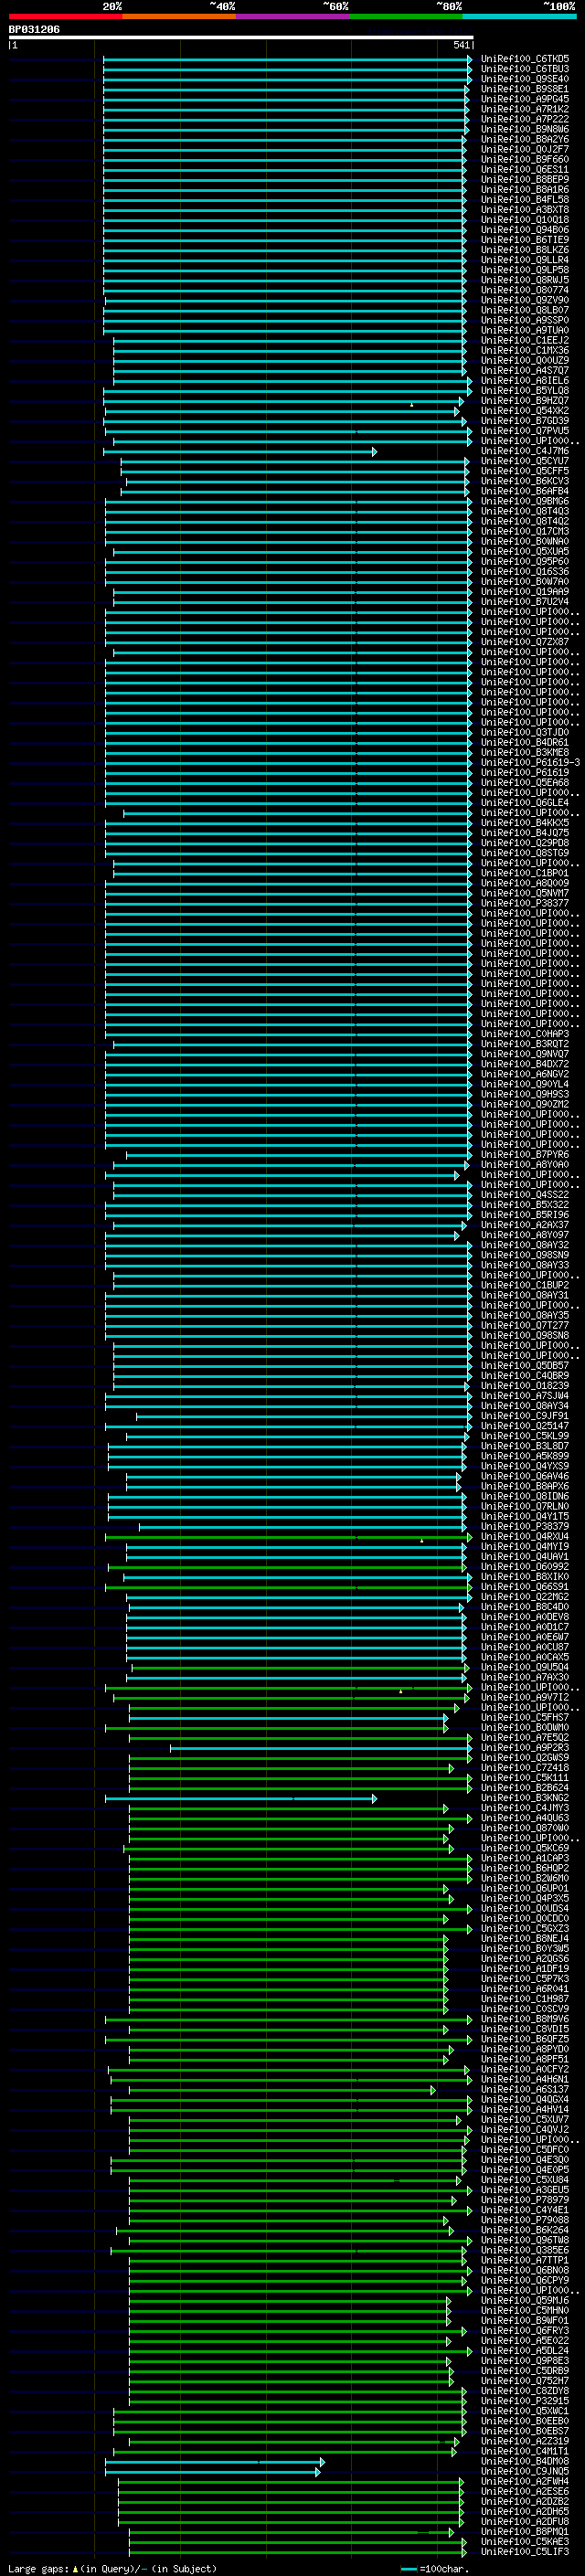Select the UniRef100_B7U2V4 label
This screenshot has height=2576, width=585.
pyautogui.click(x=525, y=602)
